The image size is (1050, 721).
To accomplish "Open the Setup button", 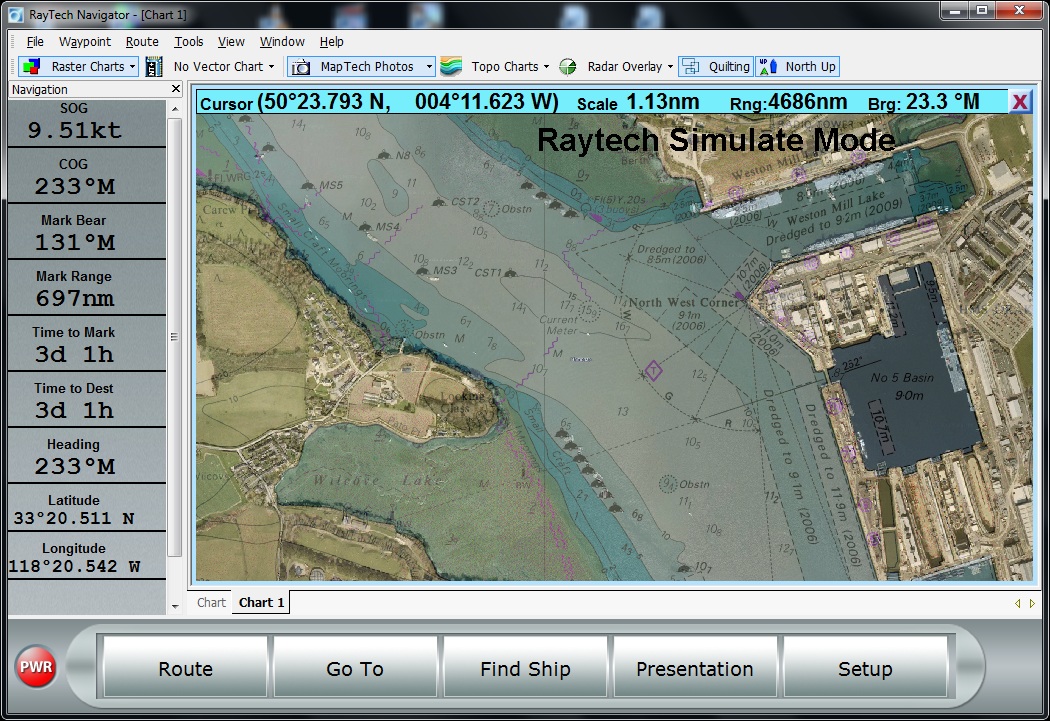I will [865, 667].
